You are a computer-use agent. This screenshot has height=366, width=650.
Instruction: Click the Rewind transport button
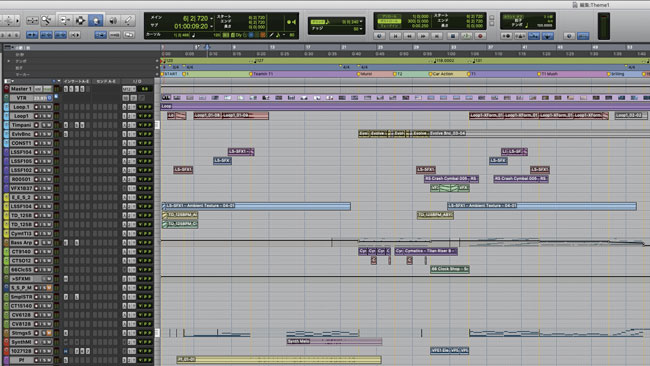(x=409, y=36)
